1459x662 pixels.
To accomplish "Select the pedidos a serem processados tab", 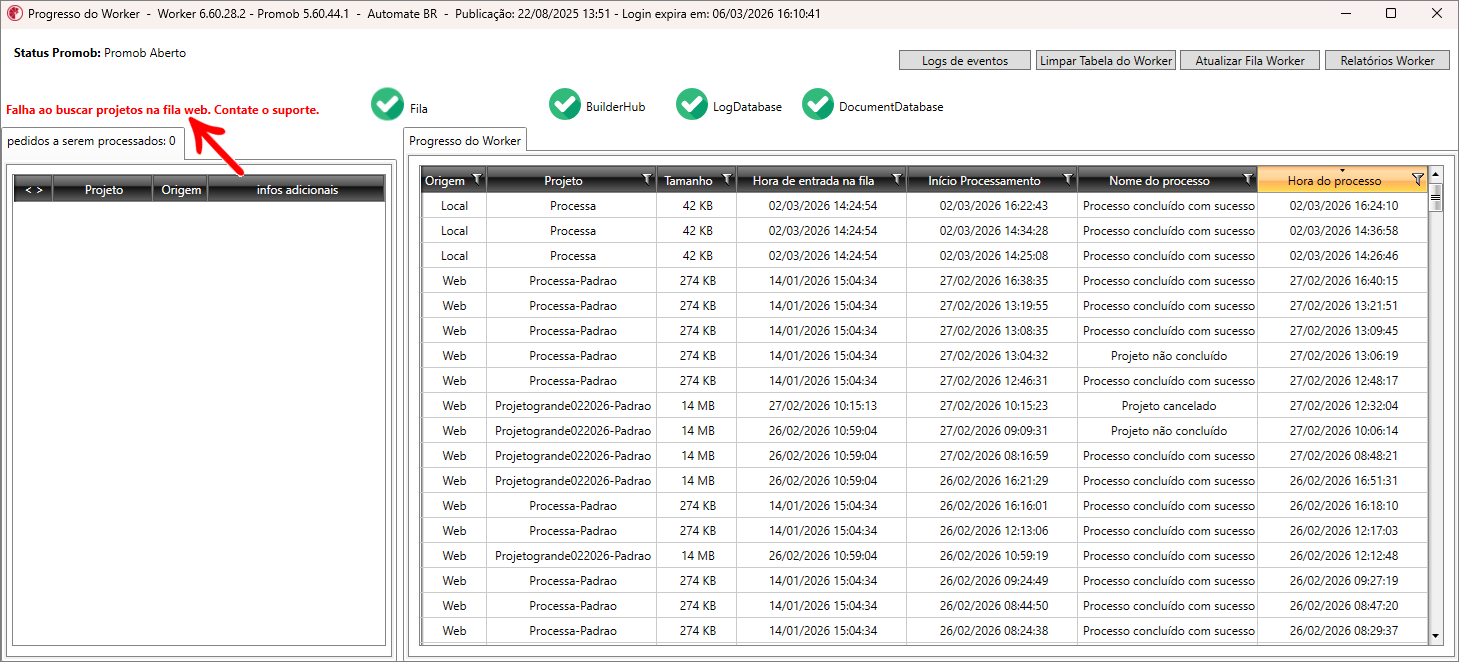I will point(91,141).
